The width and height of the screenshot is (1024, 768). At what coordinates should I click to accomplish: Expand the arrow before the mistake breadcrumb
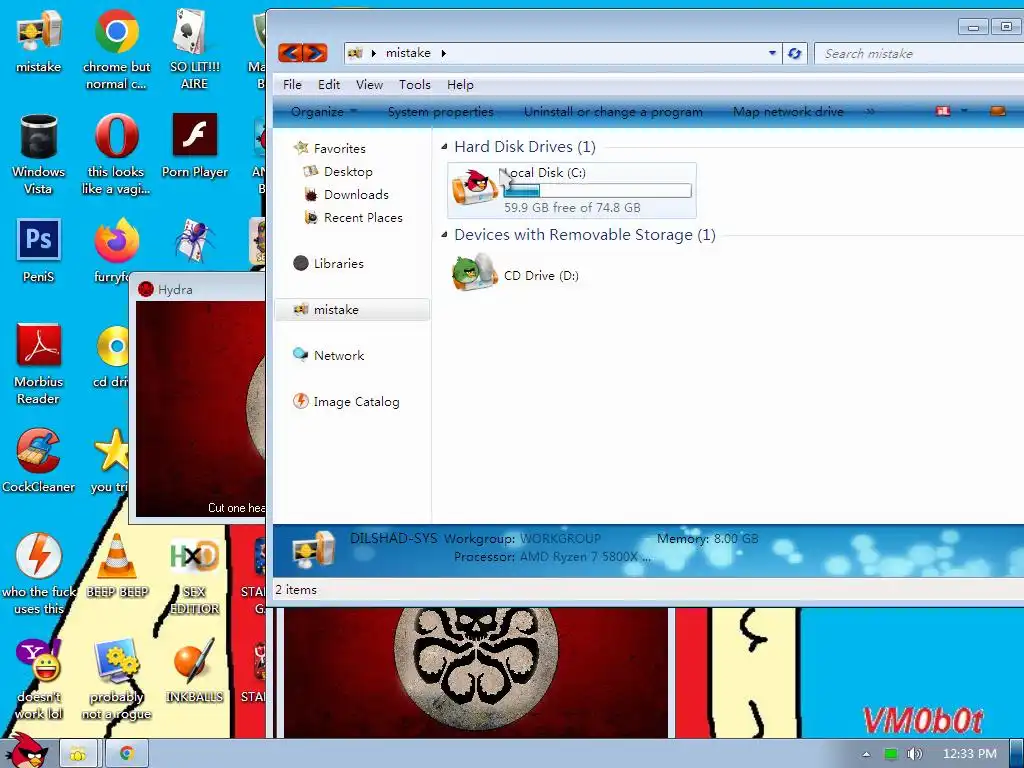(x=373, y=53)
